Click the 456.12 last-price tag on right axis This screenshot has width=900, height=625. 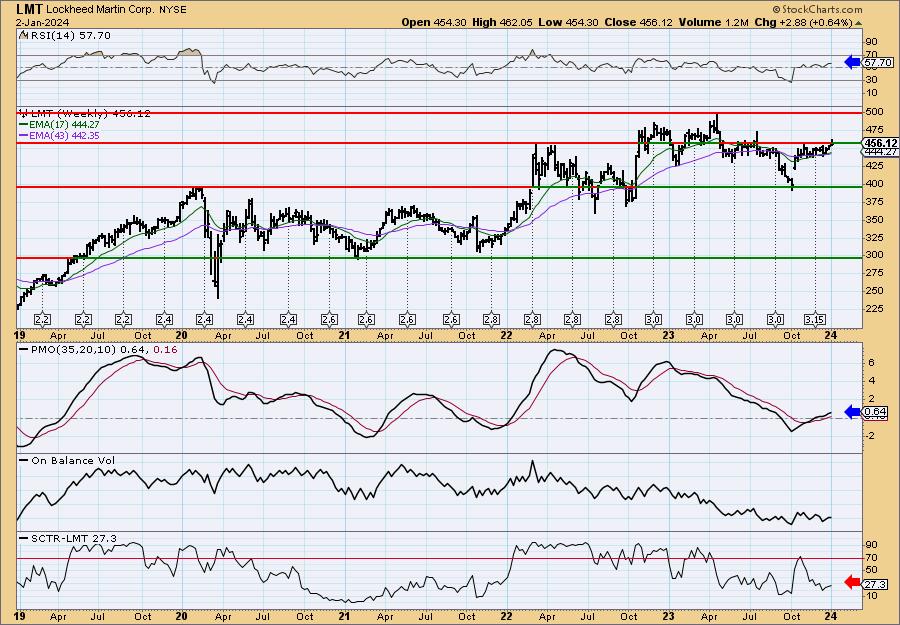[x=881, y=142]
